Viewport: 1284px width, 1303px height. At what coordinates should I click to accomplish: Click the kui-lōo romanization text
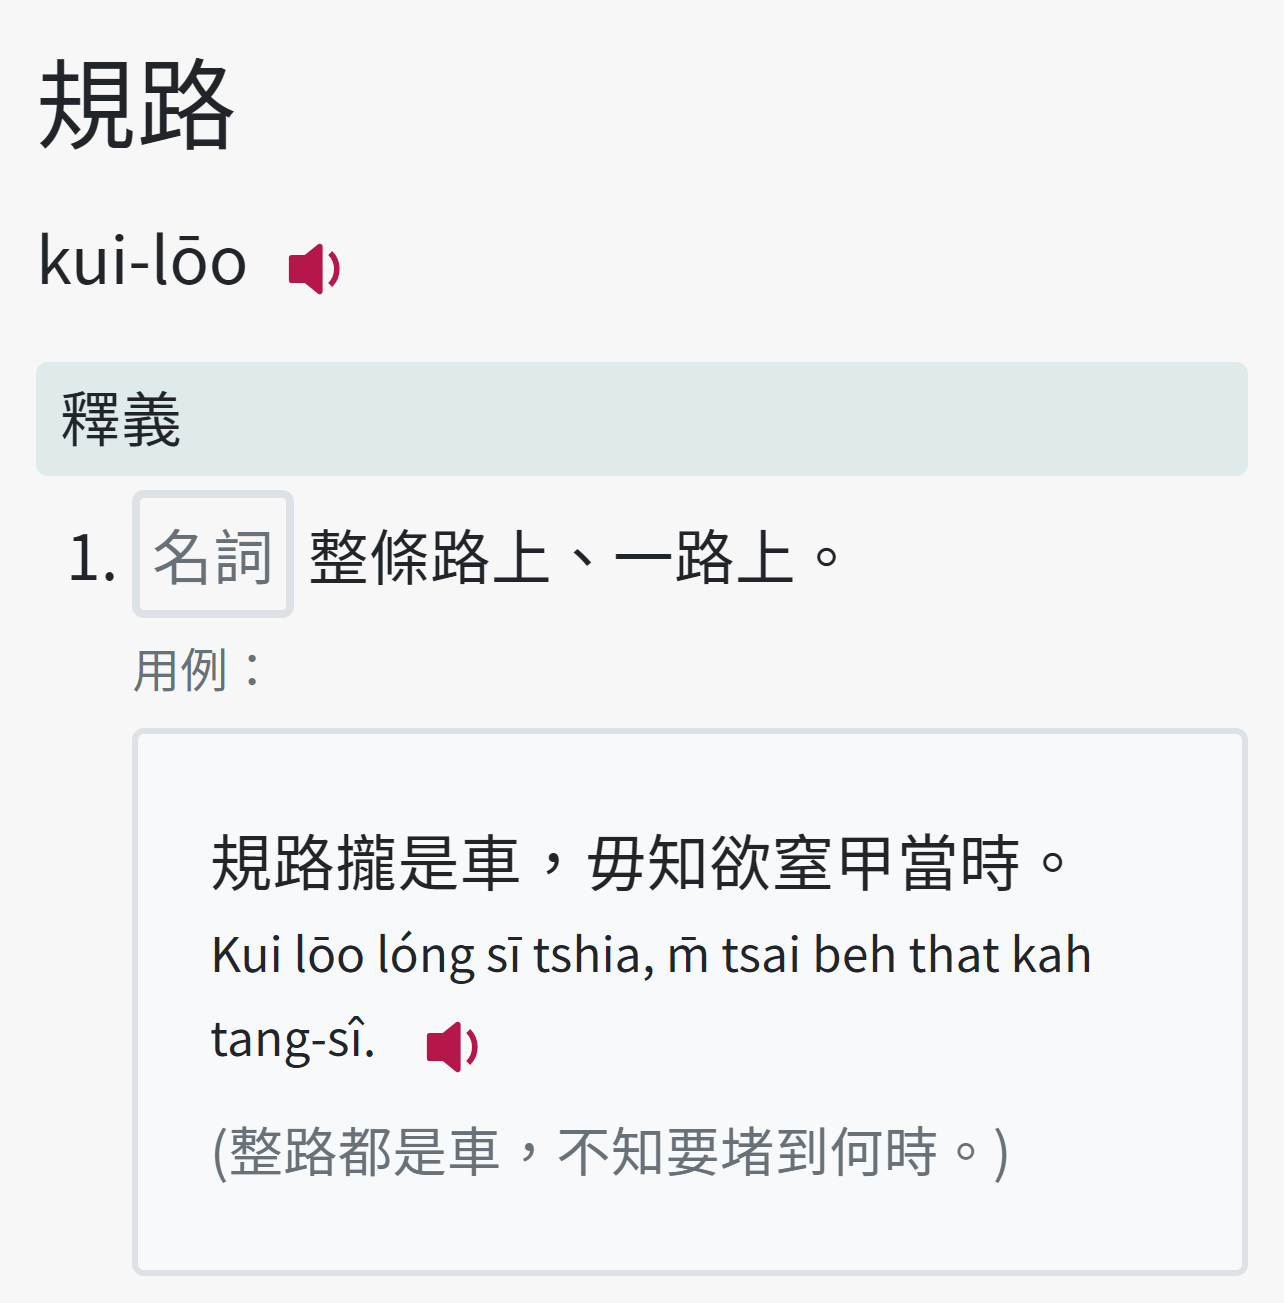(142, 261)
